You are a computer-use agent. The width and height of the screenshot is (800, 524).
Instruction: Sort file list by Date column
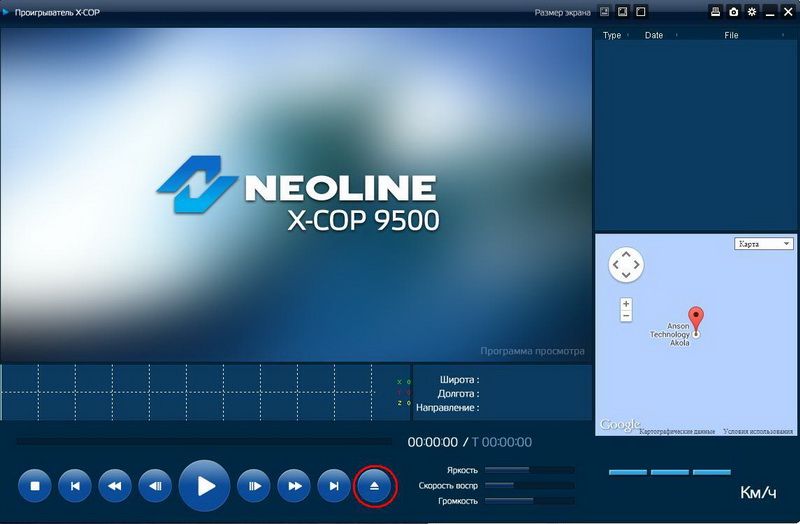coord(654,35)
